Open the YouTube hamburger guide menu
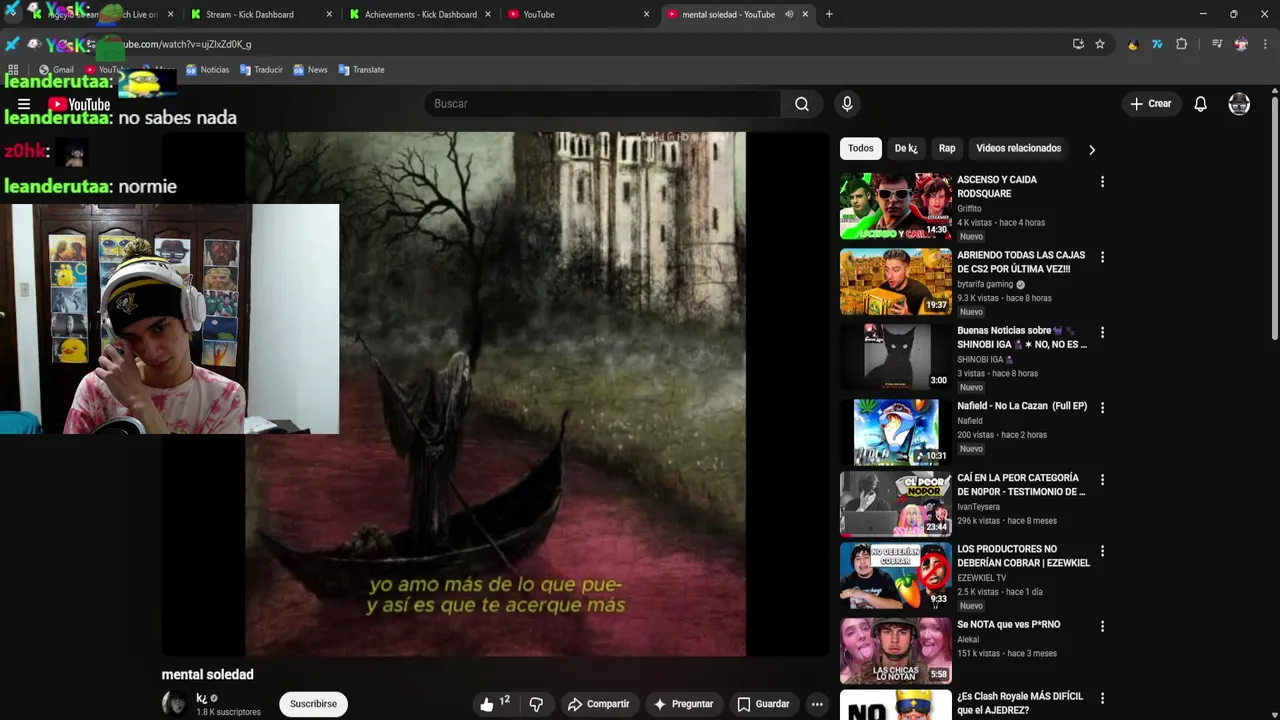The image size is (1280, 720). point(24,104)
